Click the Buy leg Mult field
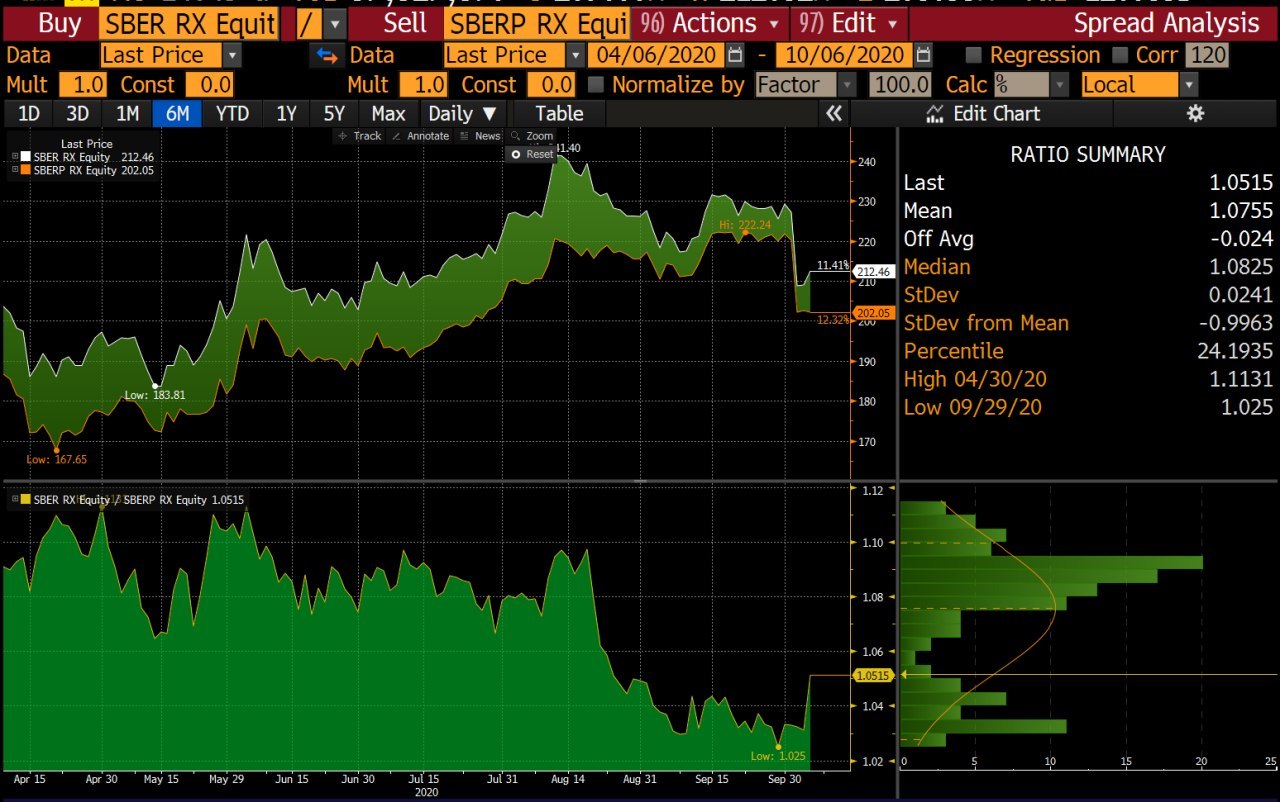 point(82,86)
